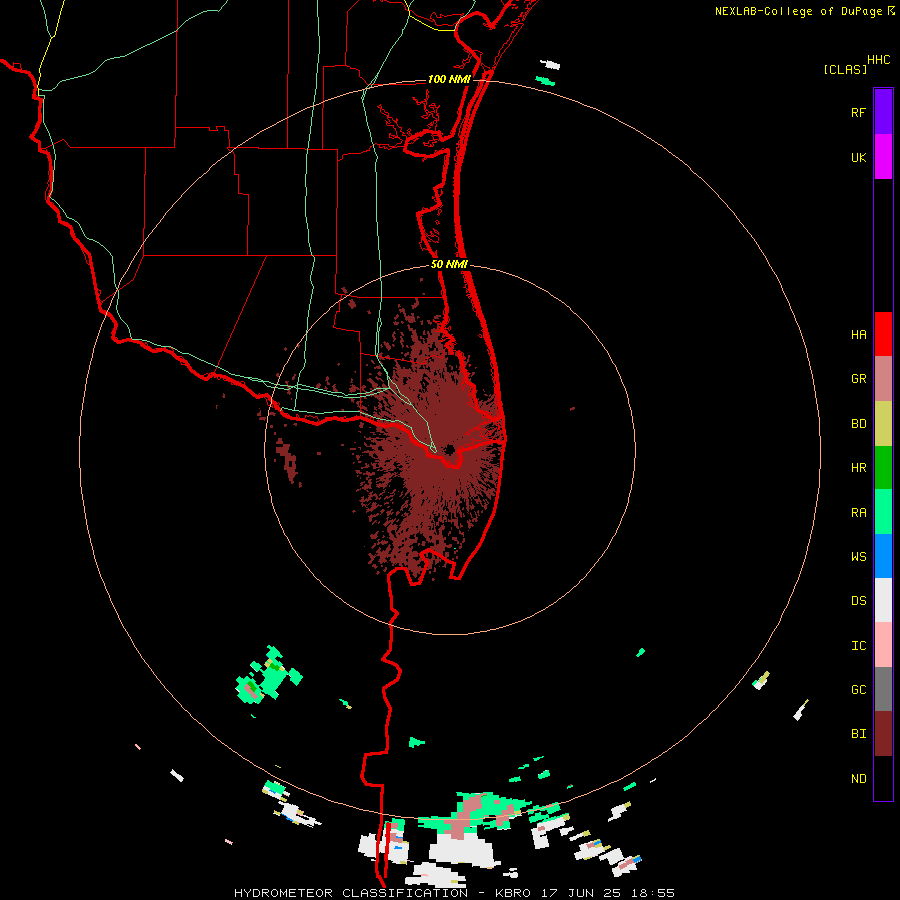Click the 18:55 timestamp
Screen dimensions: 900x900
coord(654,893)
